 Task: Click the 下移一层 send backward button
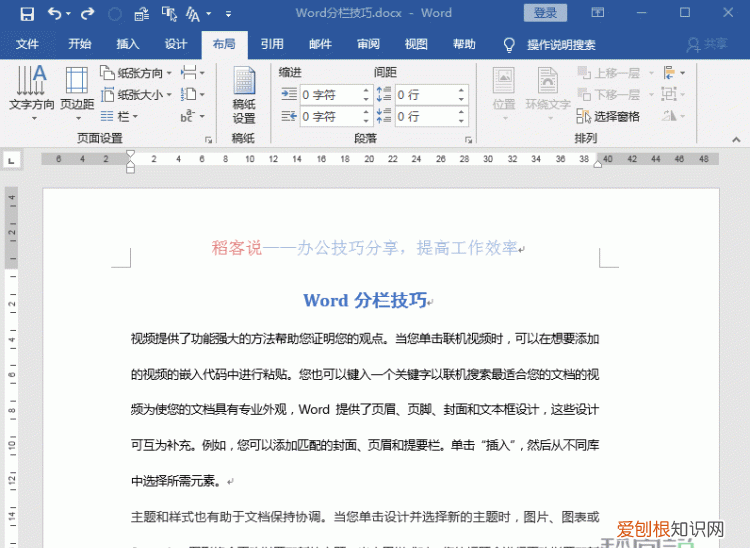point(608,95)
